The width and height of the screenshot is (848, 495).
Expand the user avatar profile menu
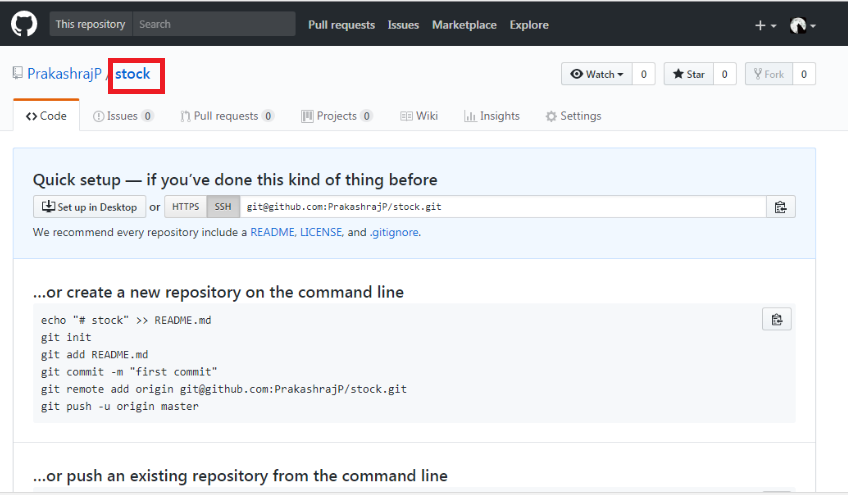tap(802, 25)
